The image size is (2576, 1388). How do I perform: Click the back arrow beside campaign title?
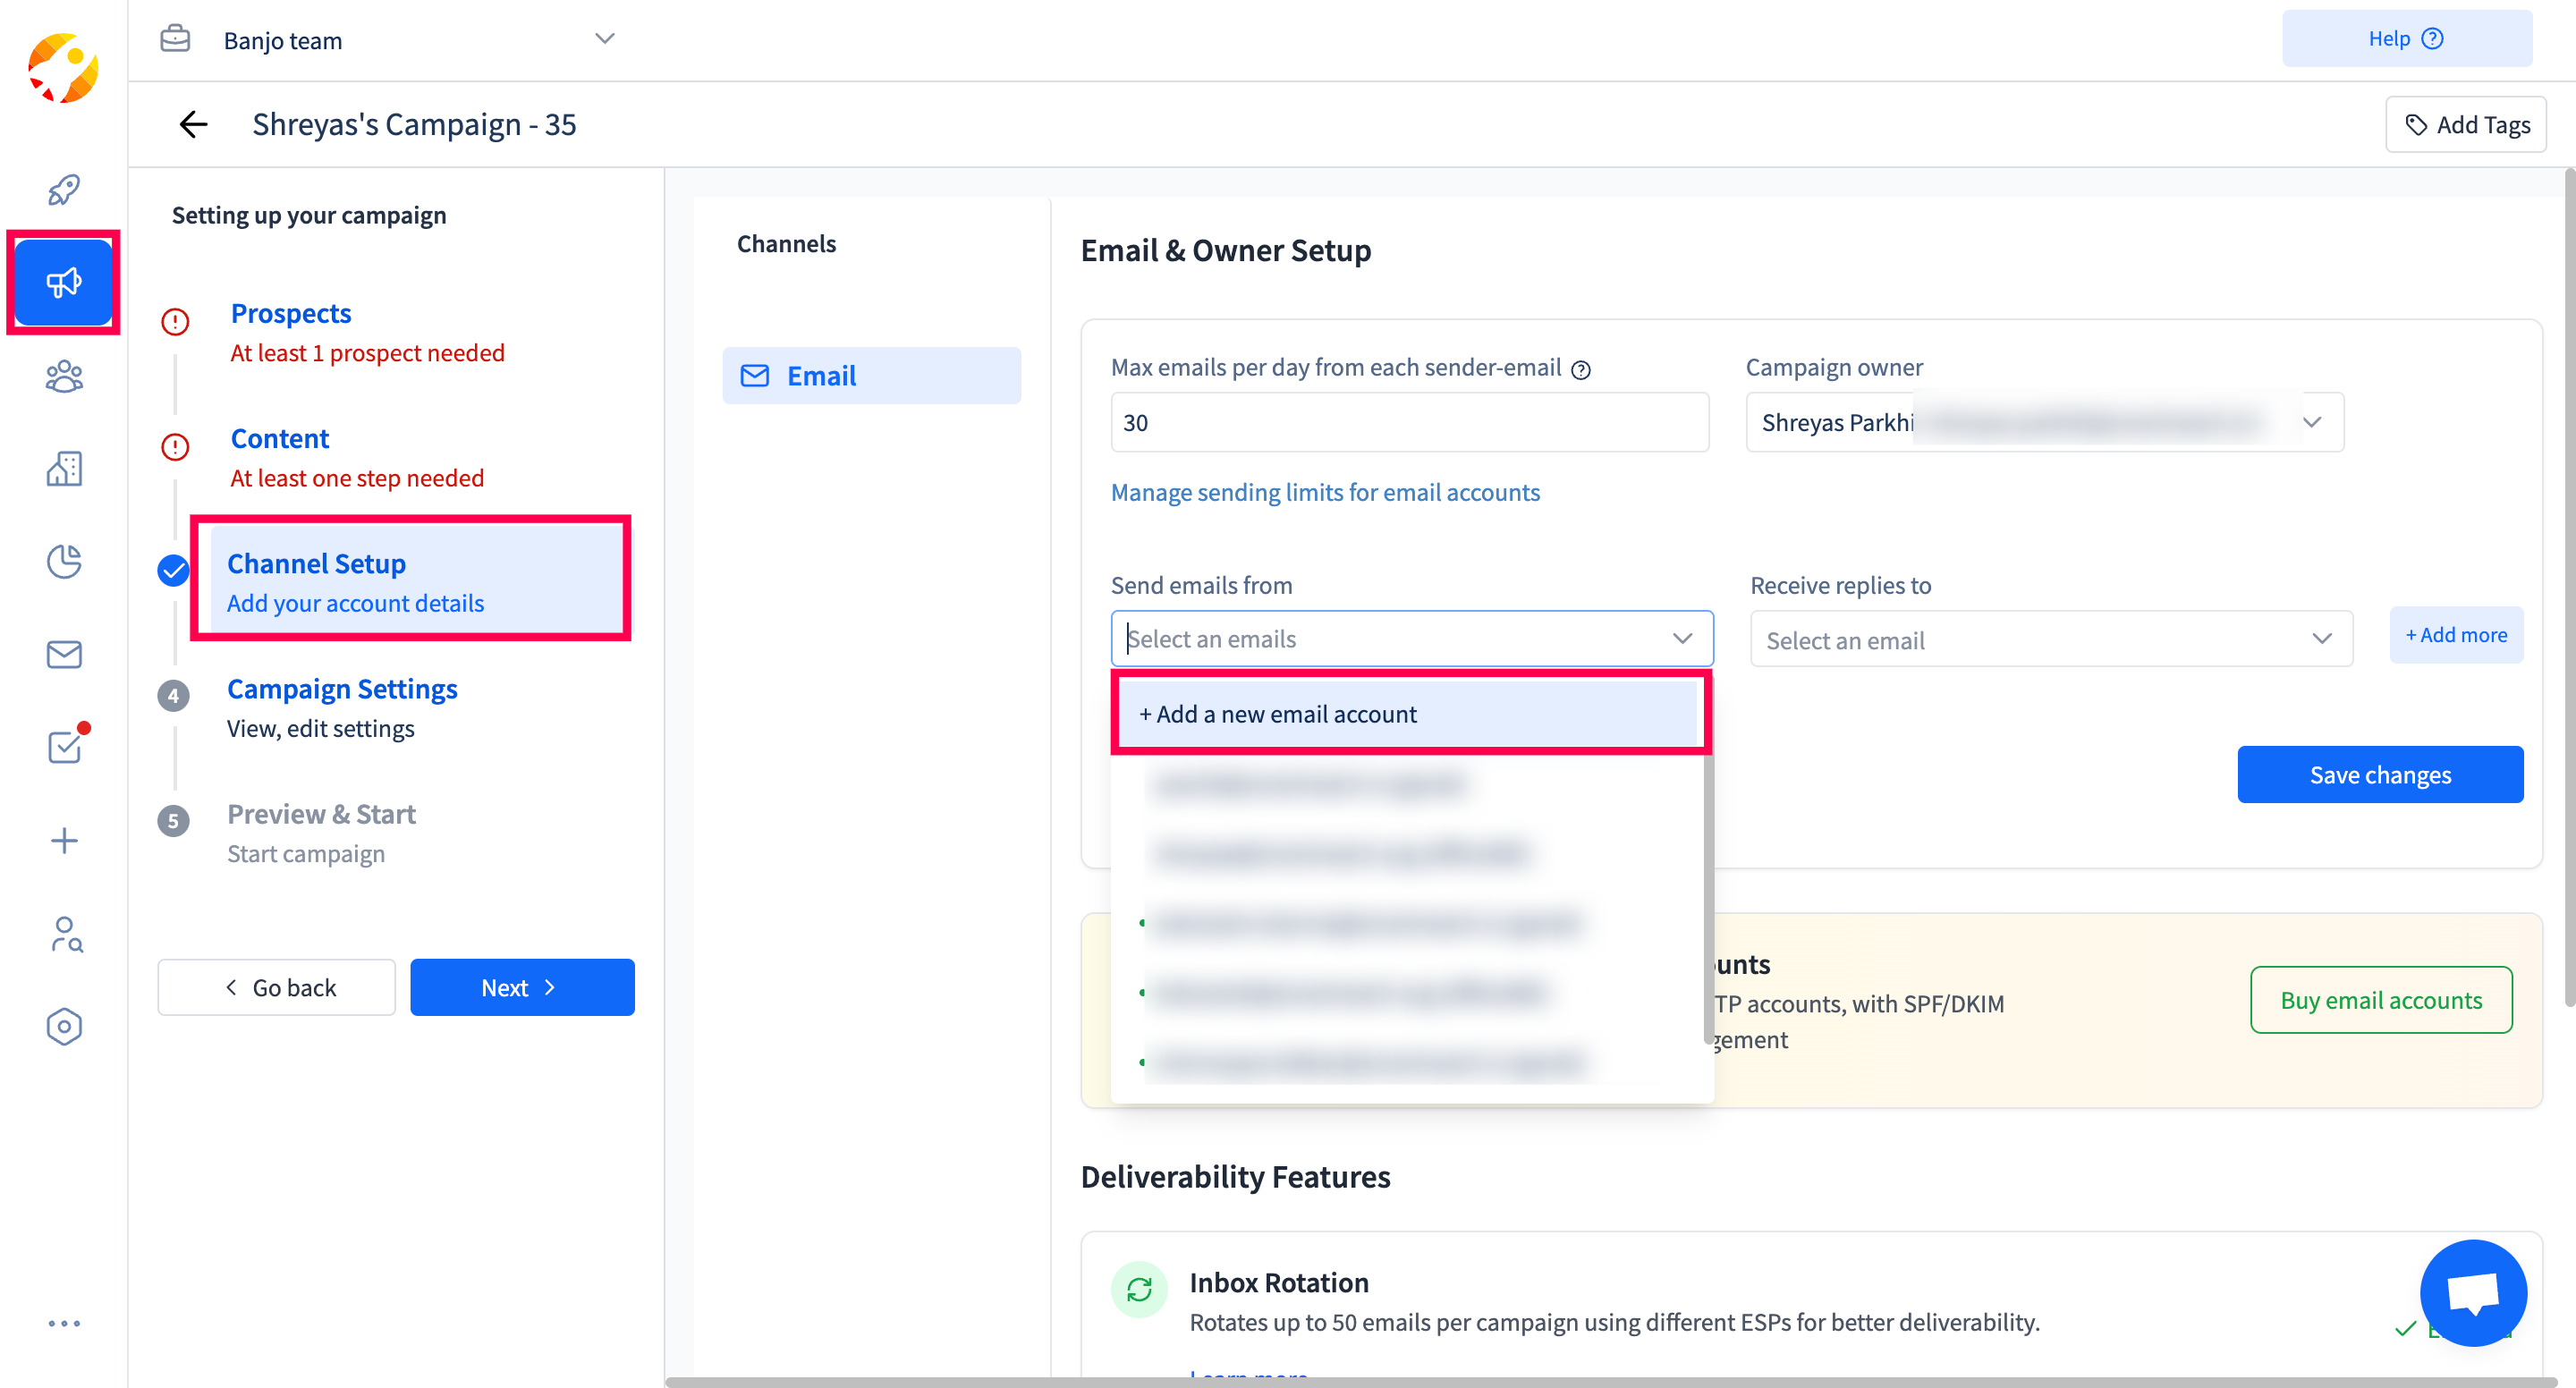(193, 124)
